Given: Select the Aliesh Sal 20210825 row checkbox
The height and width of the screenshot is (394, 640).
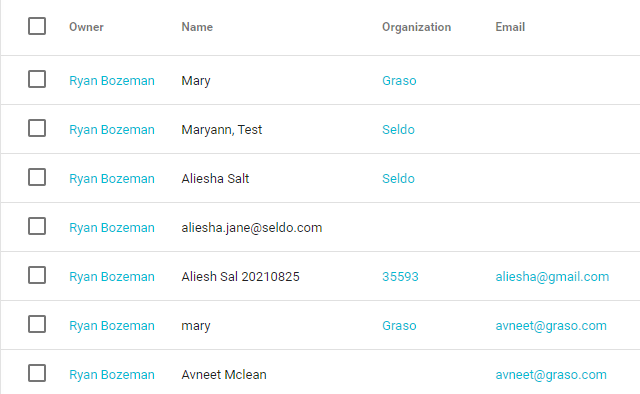Looking at the screenshot, I should coord(37,275).
